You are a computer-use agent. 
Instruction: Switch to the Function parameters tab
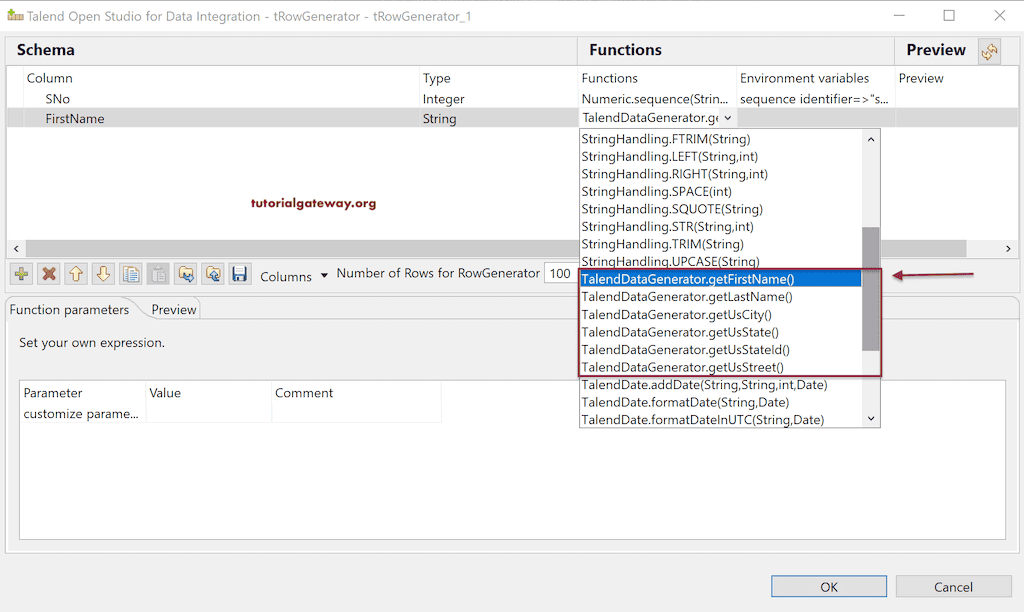coord(69,310)
